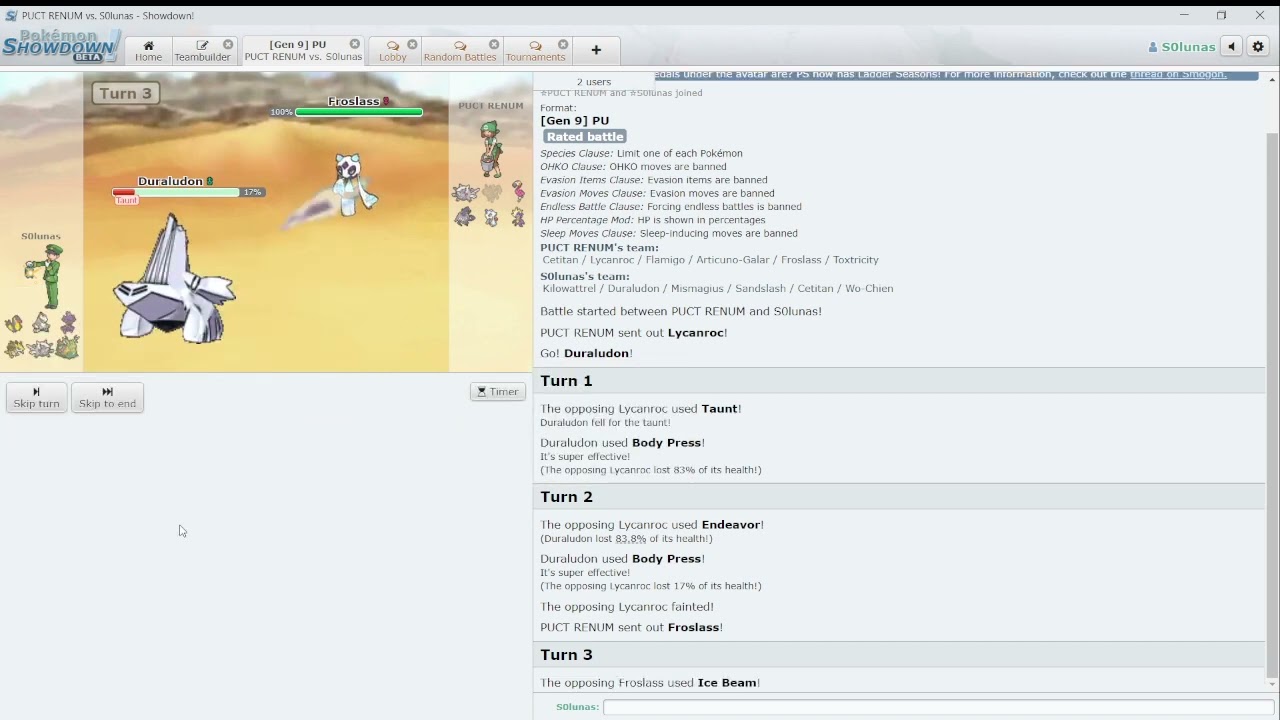Click PUCT RENUM's Flamigo team icon
1280x720 pixels.
(517, 191)
